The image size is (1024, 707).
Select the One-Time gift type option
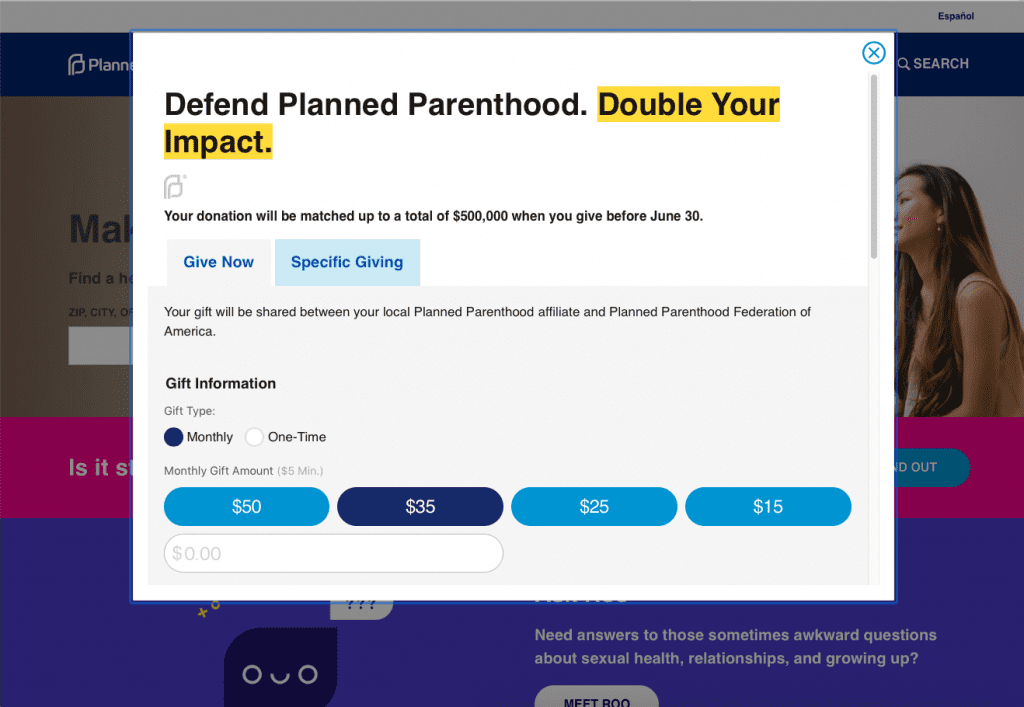point(254,437)
